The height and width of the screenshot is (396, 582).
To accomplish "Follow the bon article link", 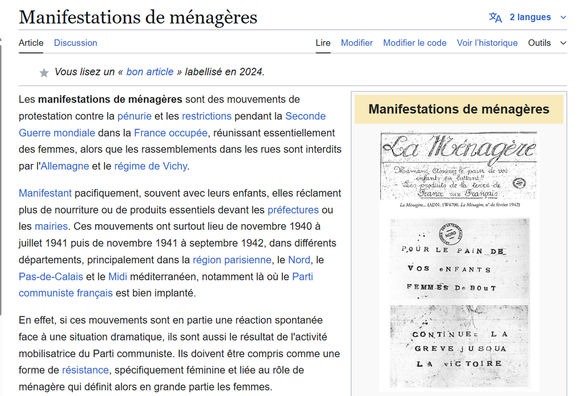I will point(150,72).
